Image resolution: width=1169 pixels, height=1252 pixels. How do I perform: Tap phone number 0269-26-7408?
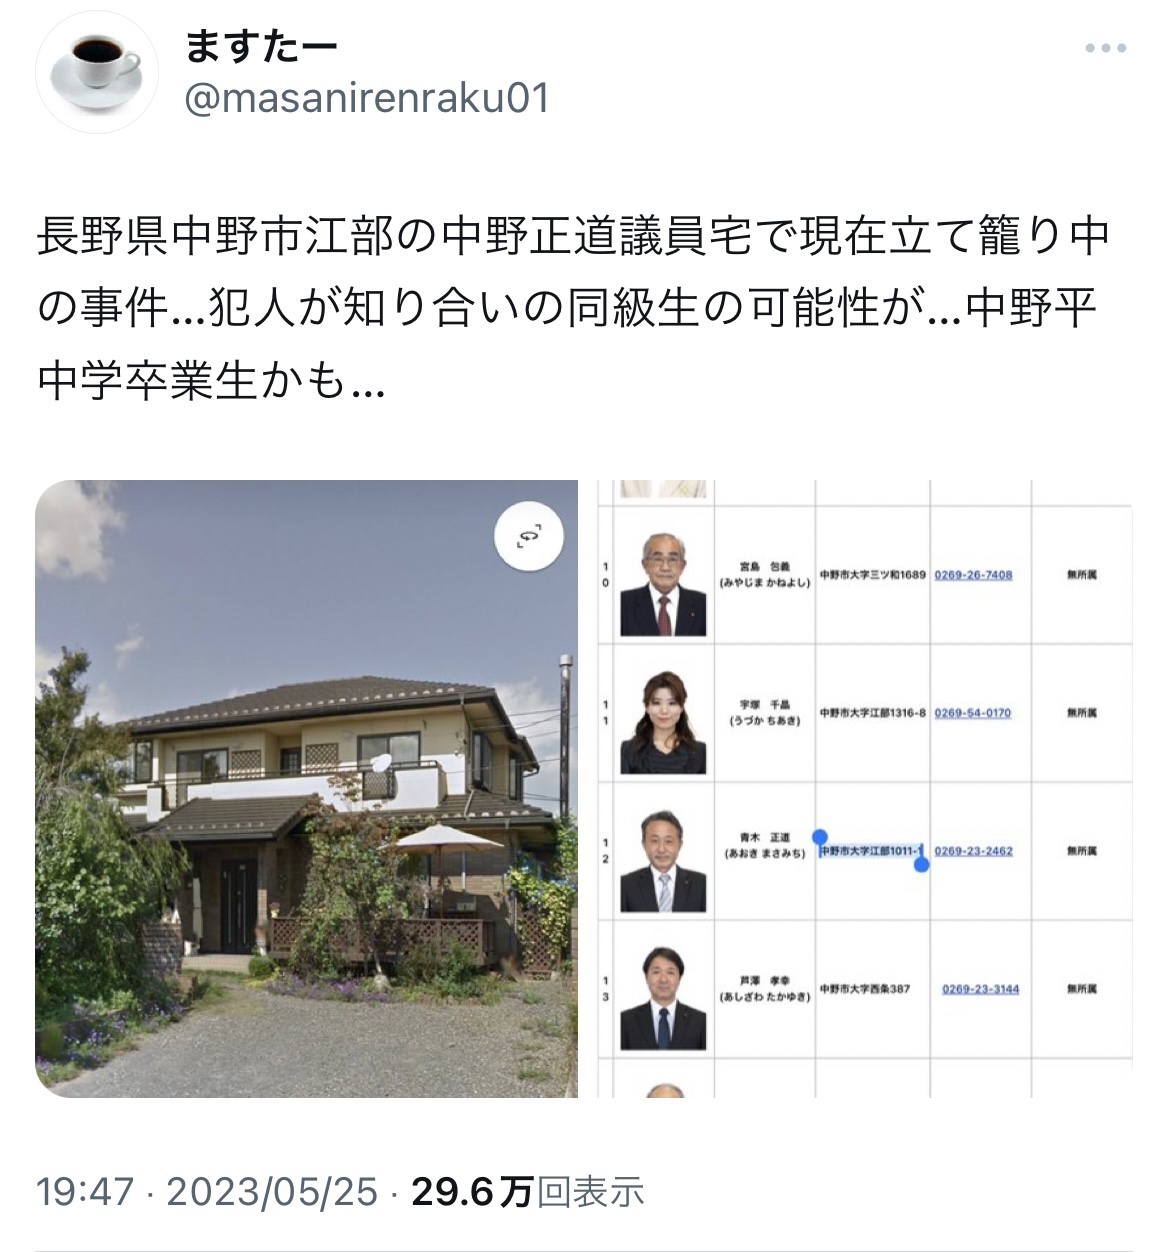[x=973, y=575]
